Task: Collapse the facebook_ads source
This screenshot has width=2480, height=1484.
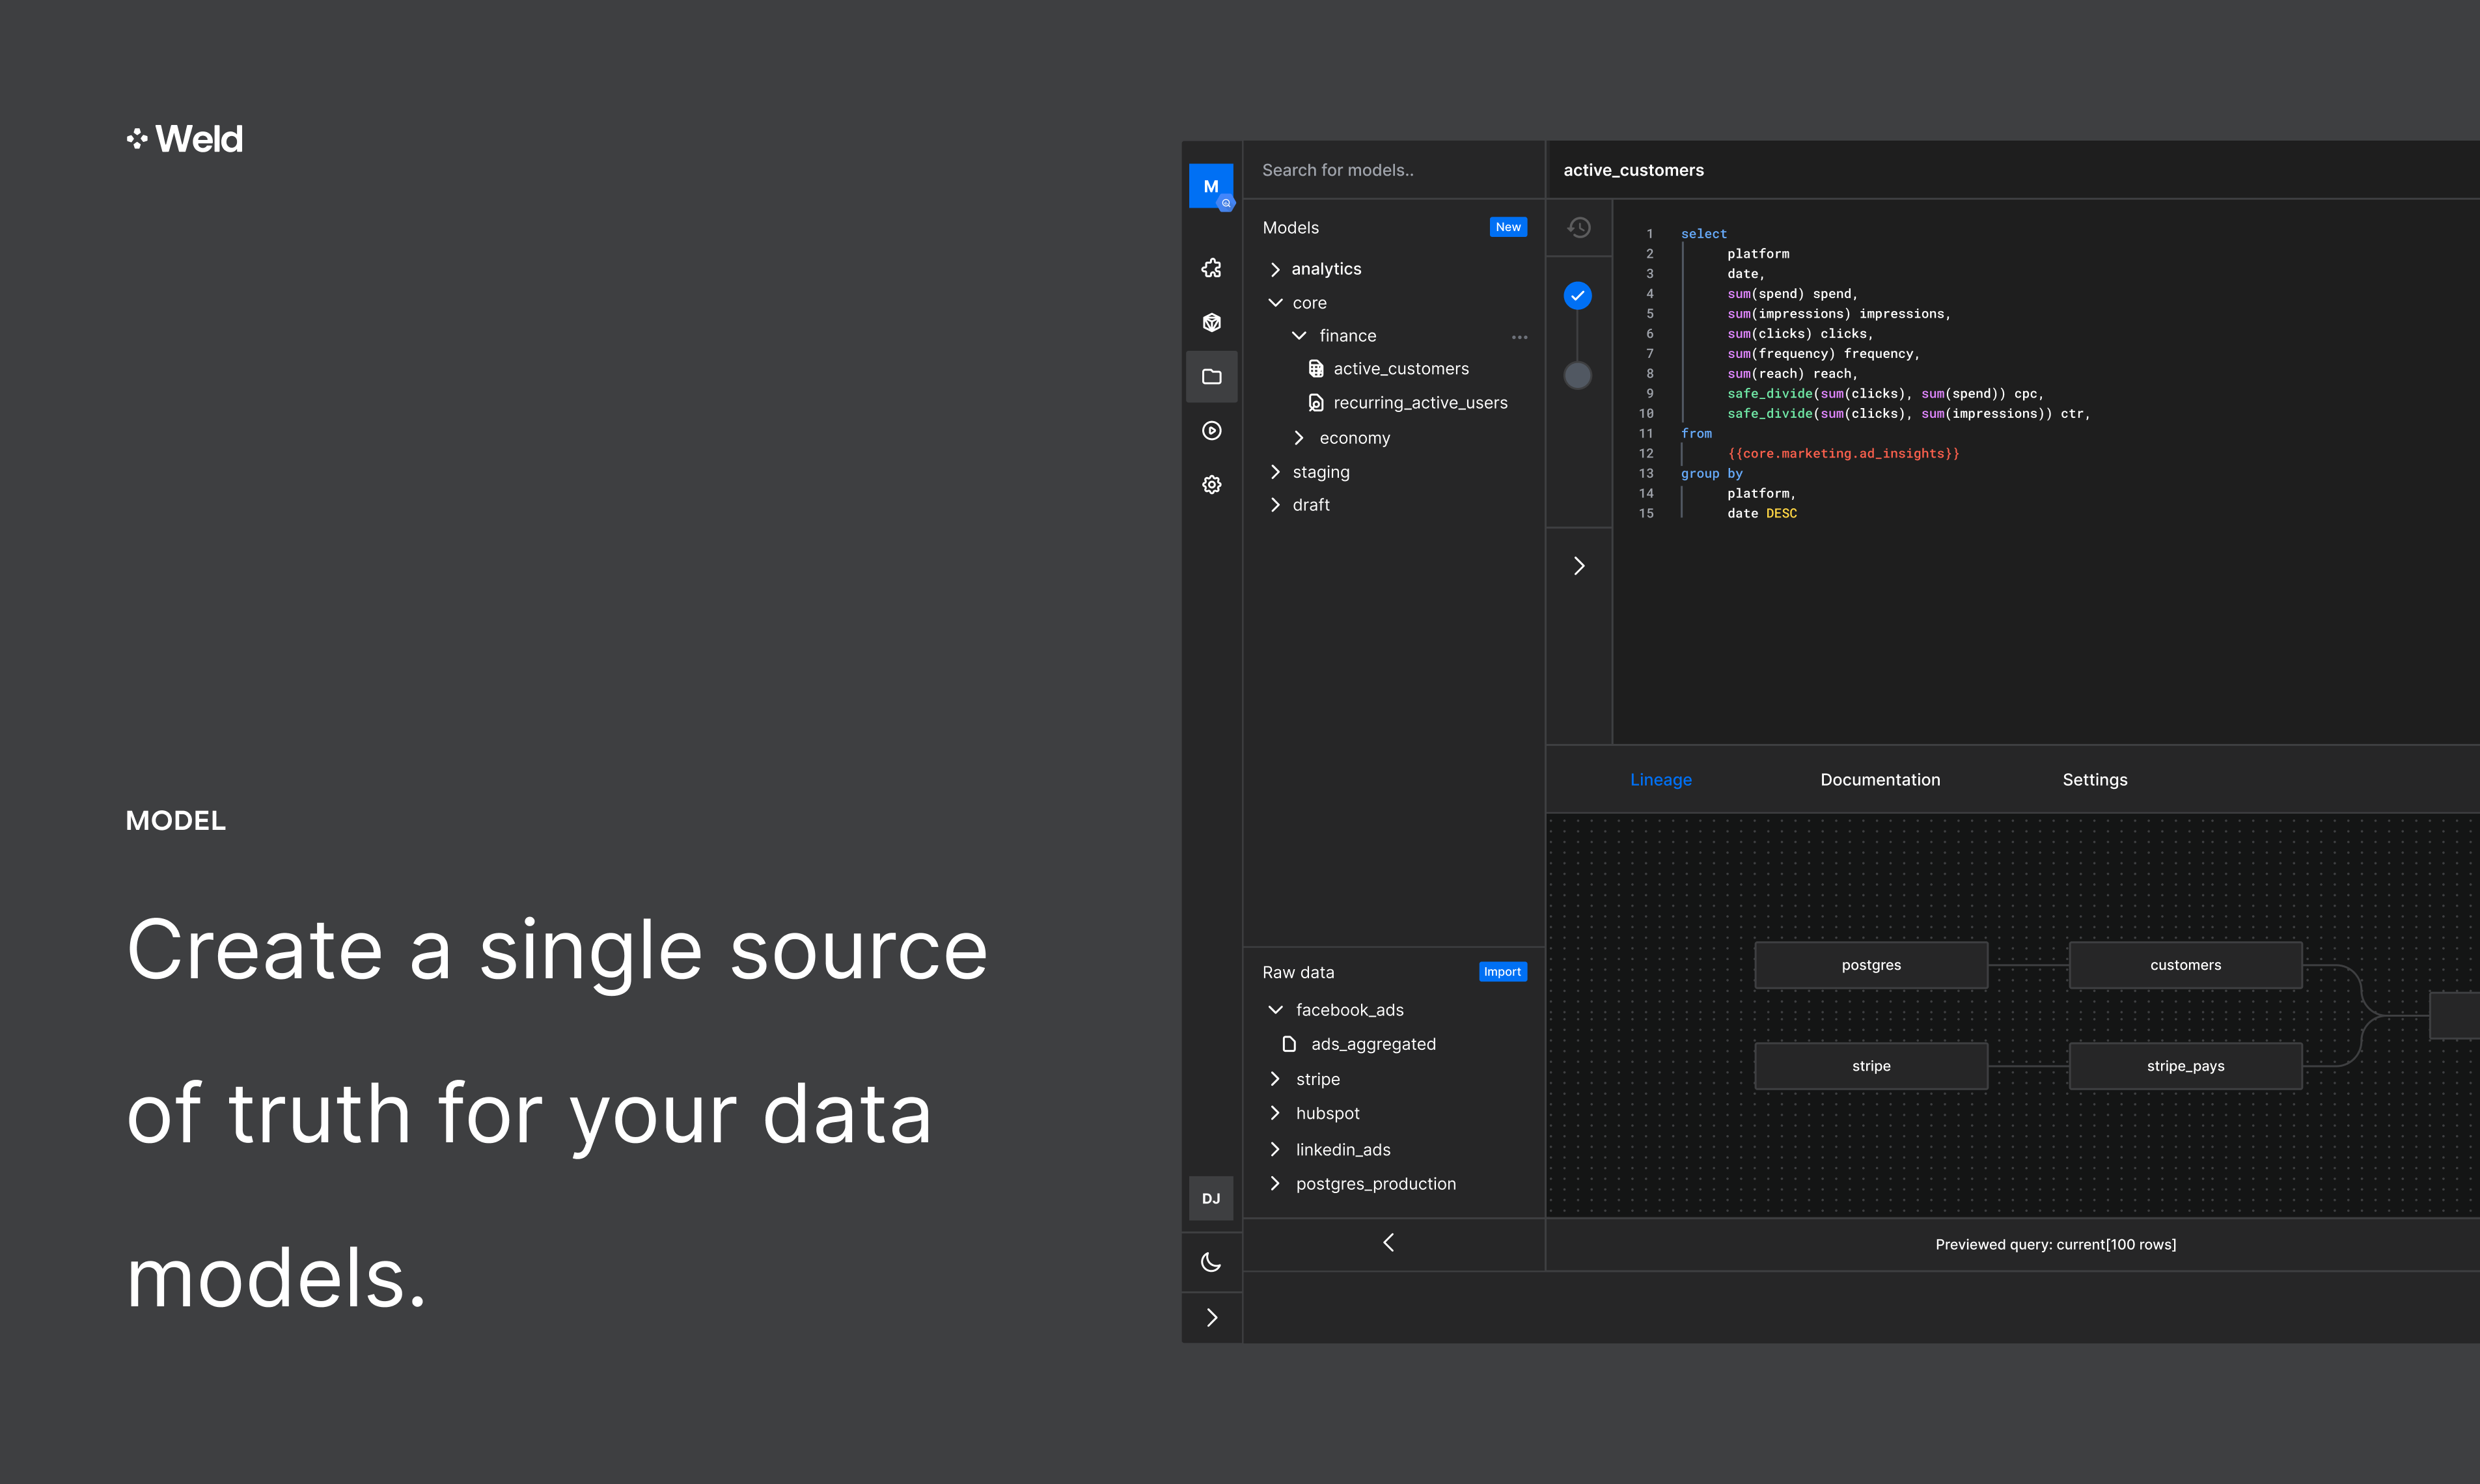Action: (x=1275, y=1010)
